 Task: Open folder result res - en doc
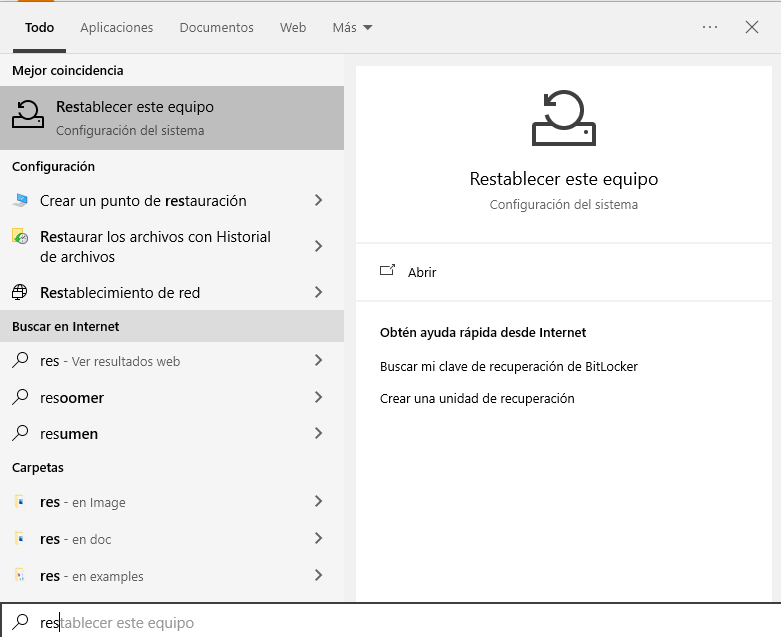coord(172,538)
